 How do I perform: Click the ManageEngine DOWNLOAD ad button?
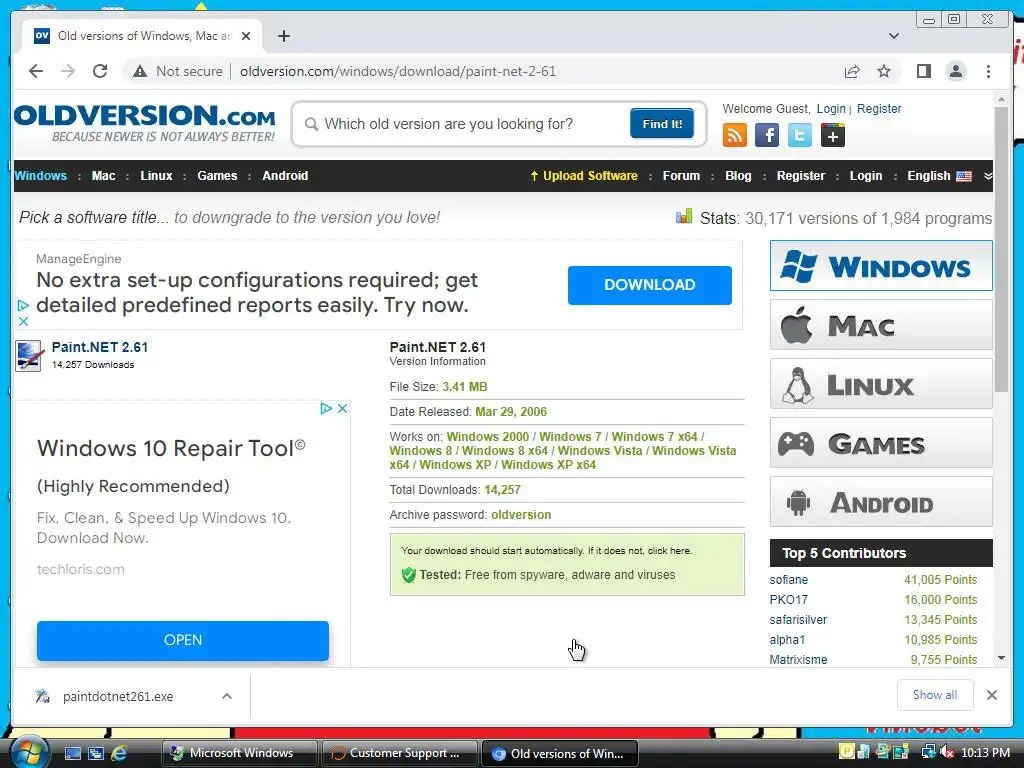point(649,285)
